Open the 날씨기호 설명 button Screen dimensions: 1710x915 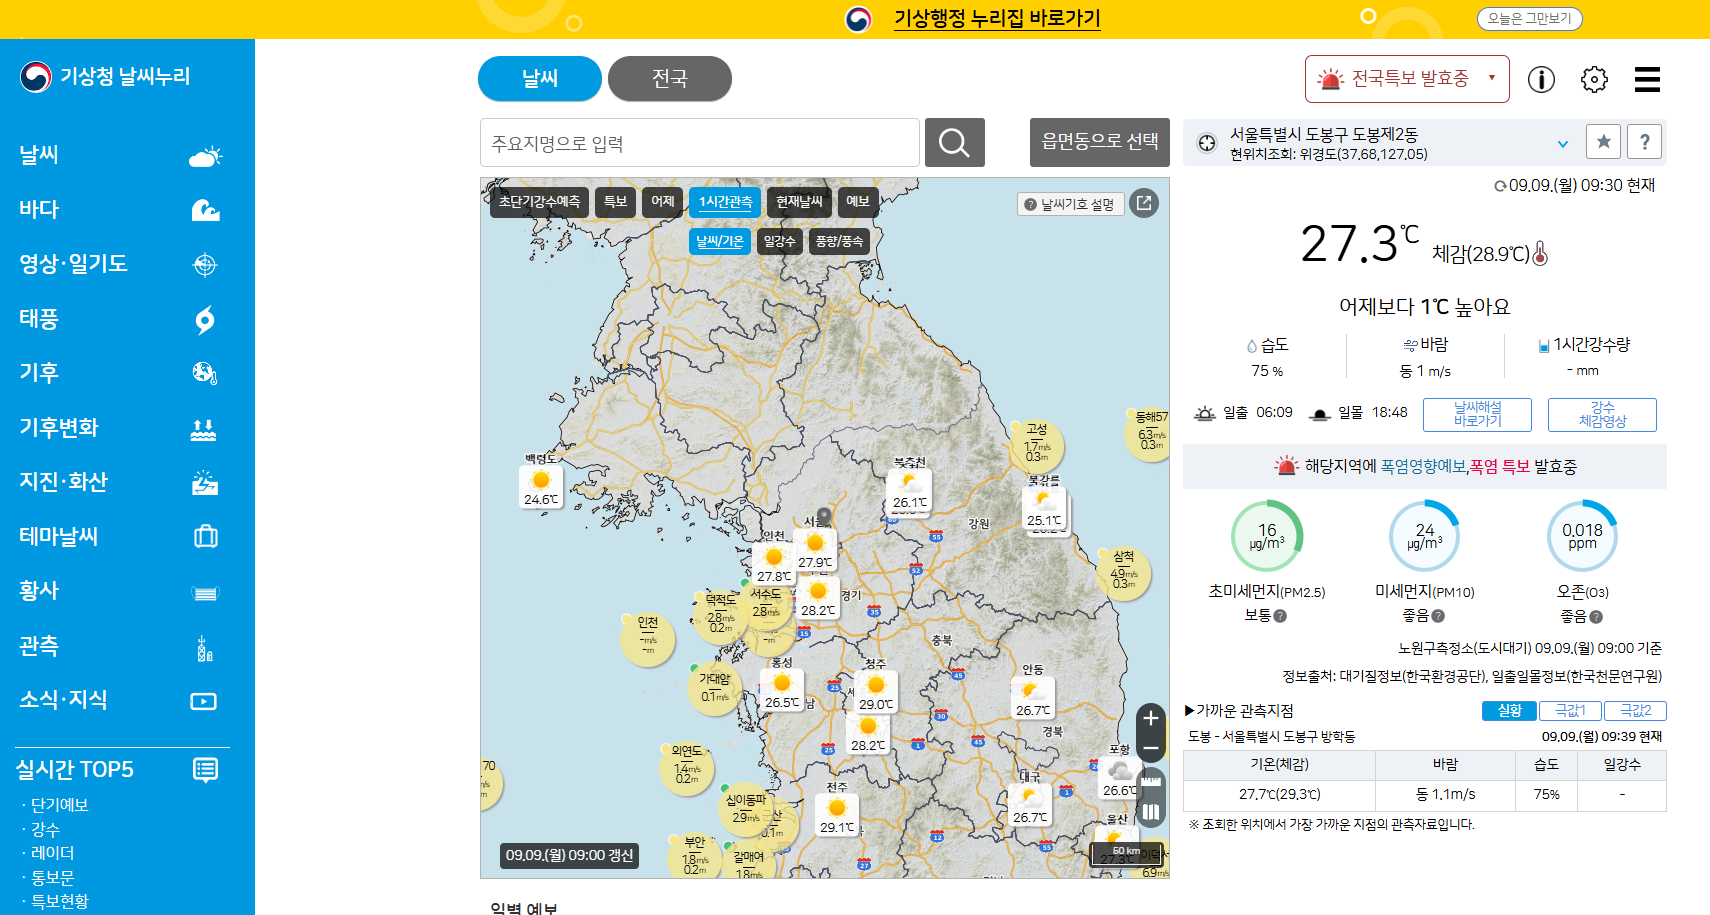(1071, 204)
